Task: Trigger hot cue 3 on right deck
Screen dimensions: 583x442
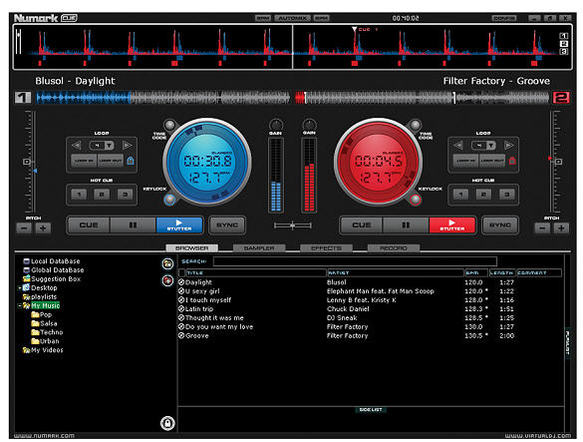Action: [507, 194]
